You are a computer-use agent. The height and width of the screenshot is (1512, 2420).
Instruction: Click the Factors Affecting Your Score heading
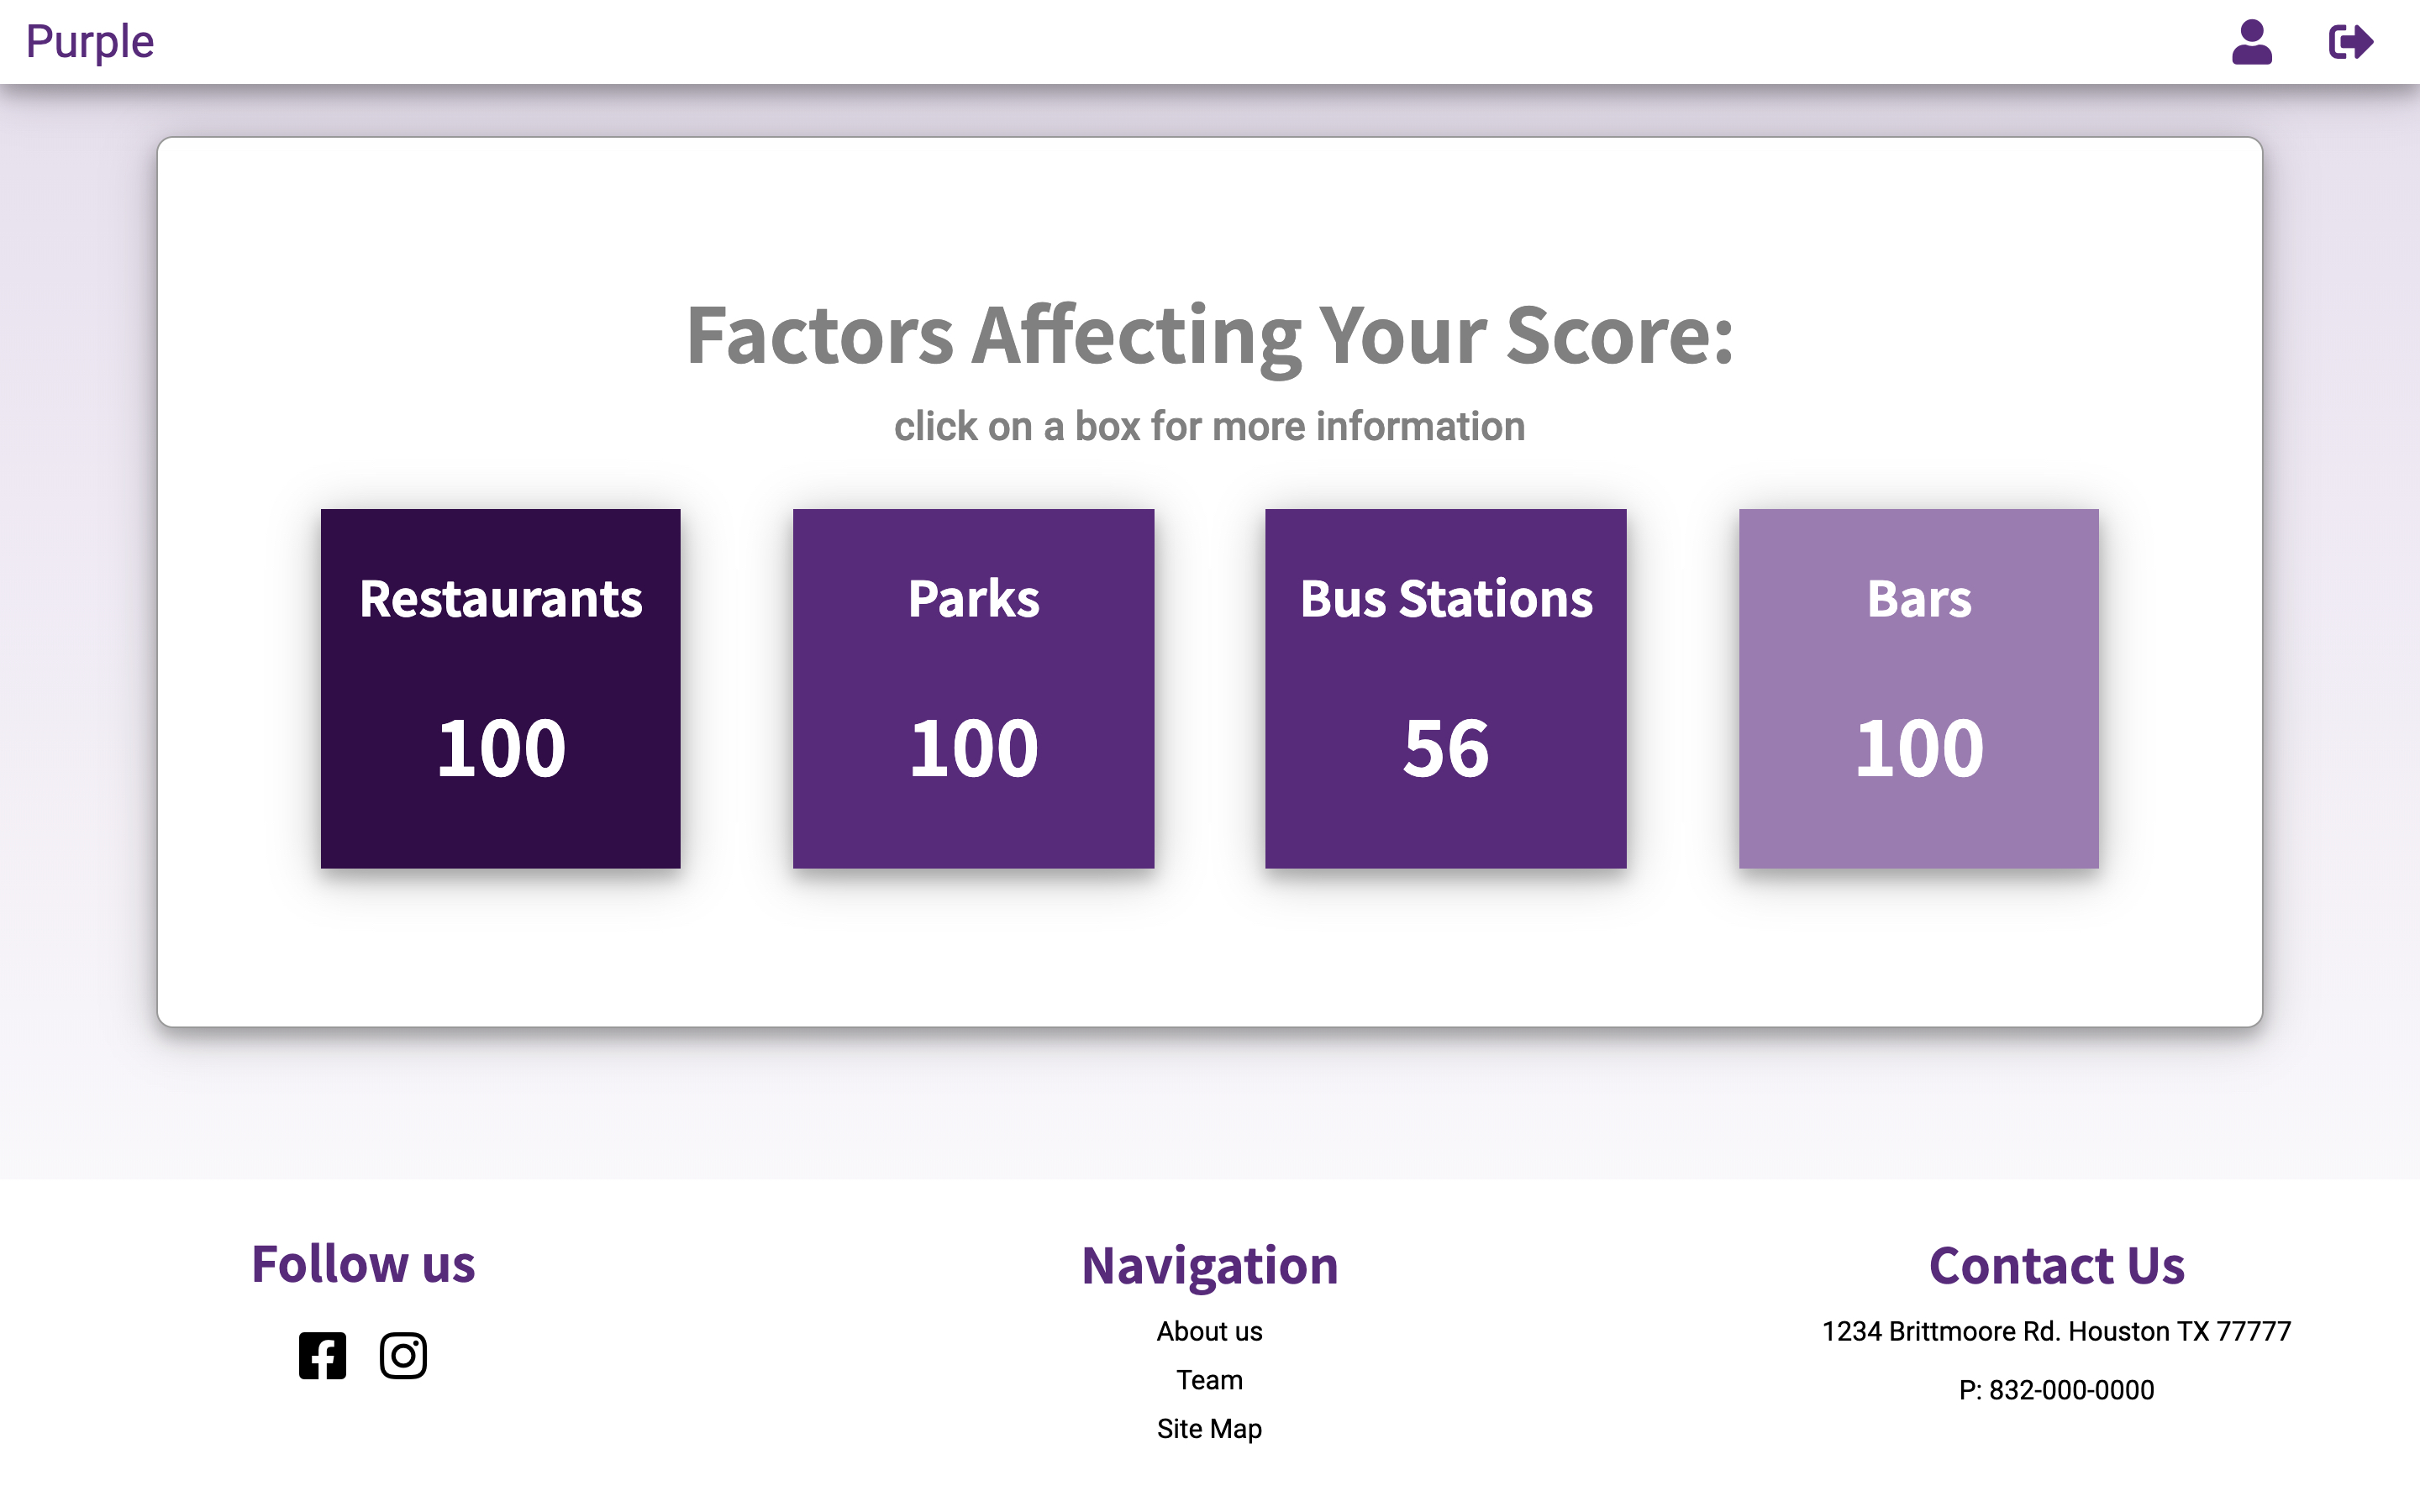pos(1209,336)
